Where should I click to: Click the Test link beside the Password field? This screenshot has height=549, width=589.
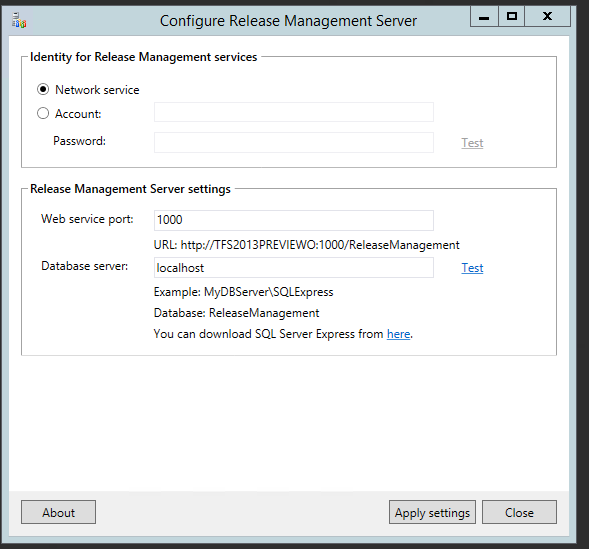[x=472, y=143]
